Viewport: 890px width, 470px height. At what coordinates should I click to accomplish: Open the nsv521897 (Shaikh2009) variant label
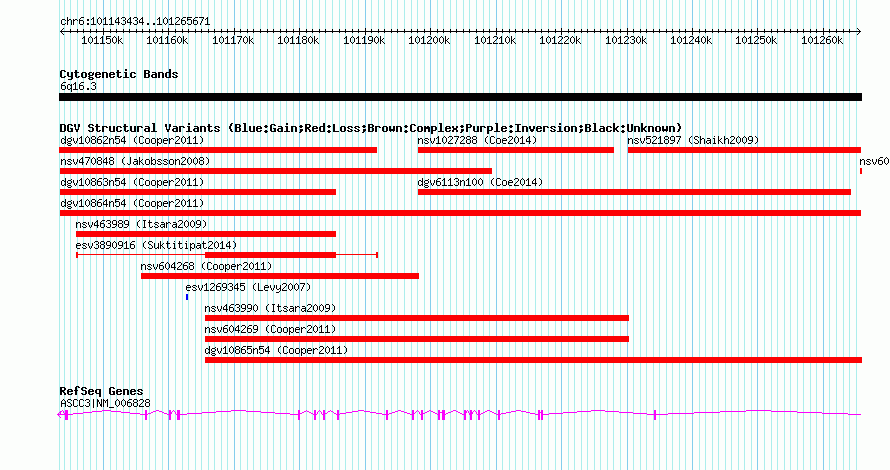[x=693, y=140]
